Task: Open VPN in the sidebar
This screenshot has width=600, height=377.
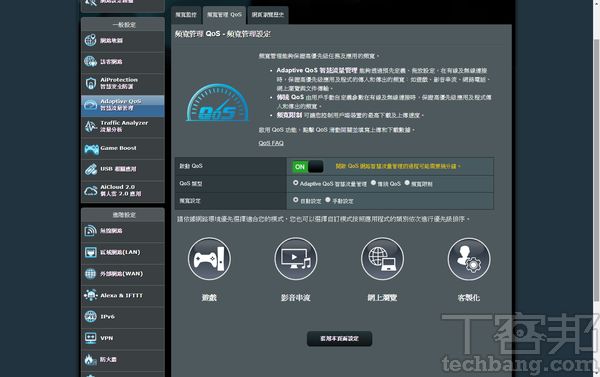Action: click(x=123, y=338)
